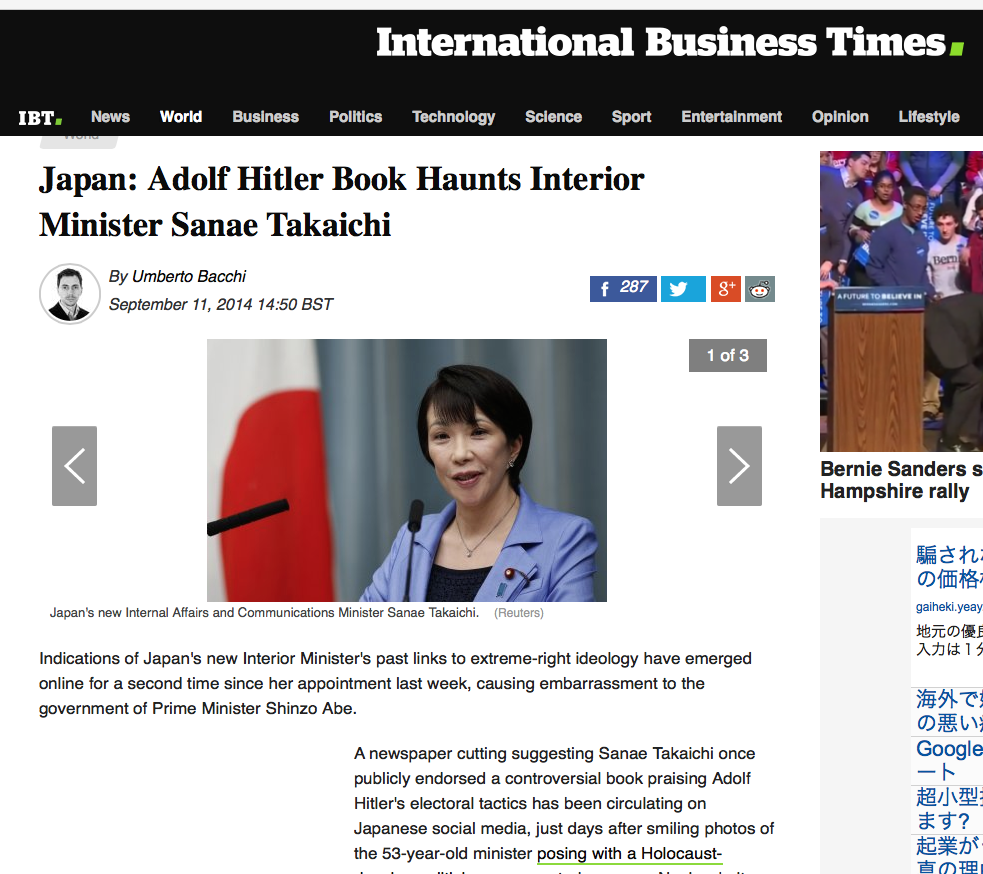Screen dimensions: 983x874
Task: Tweet article via Twitter icon
Action: (683, 289)
